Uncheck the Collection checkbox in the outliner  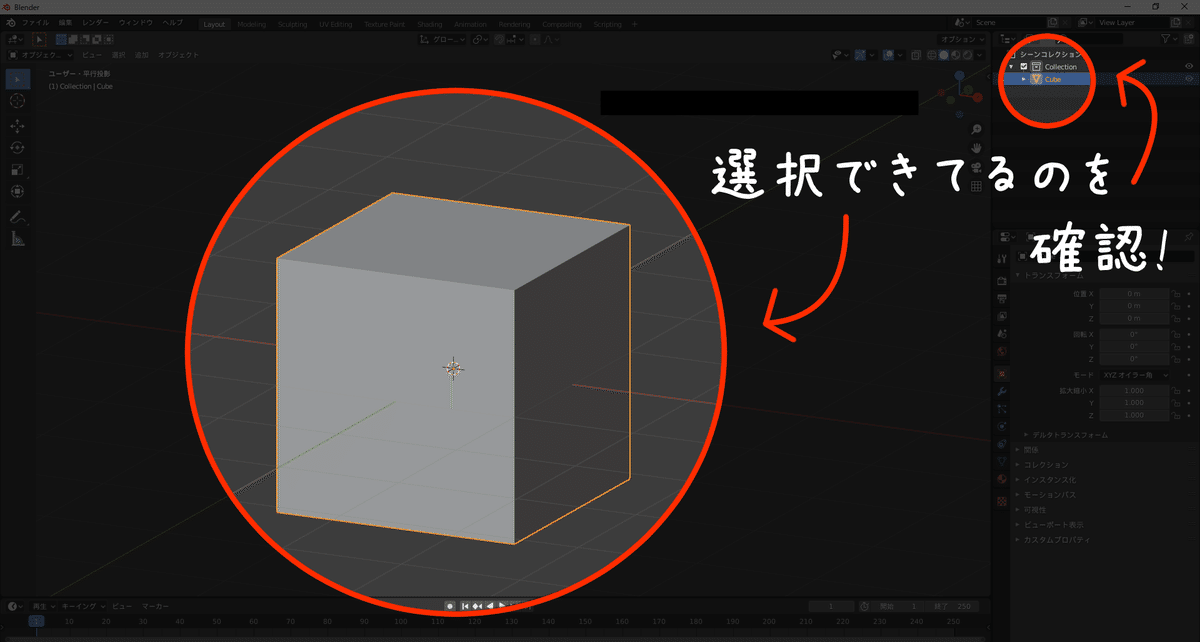point(1023,66)
